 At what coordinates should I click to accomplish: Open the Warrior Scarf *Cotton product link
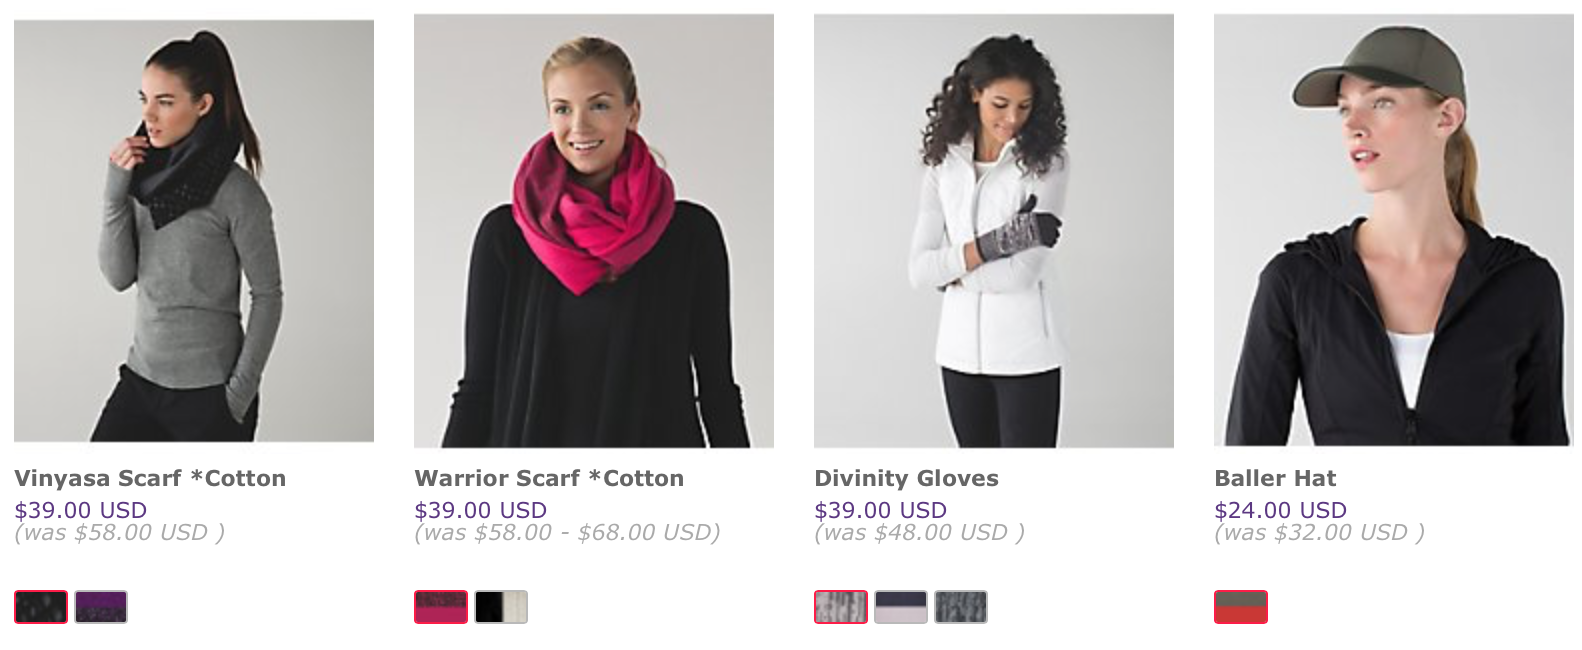549,478
